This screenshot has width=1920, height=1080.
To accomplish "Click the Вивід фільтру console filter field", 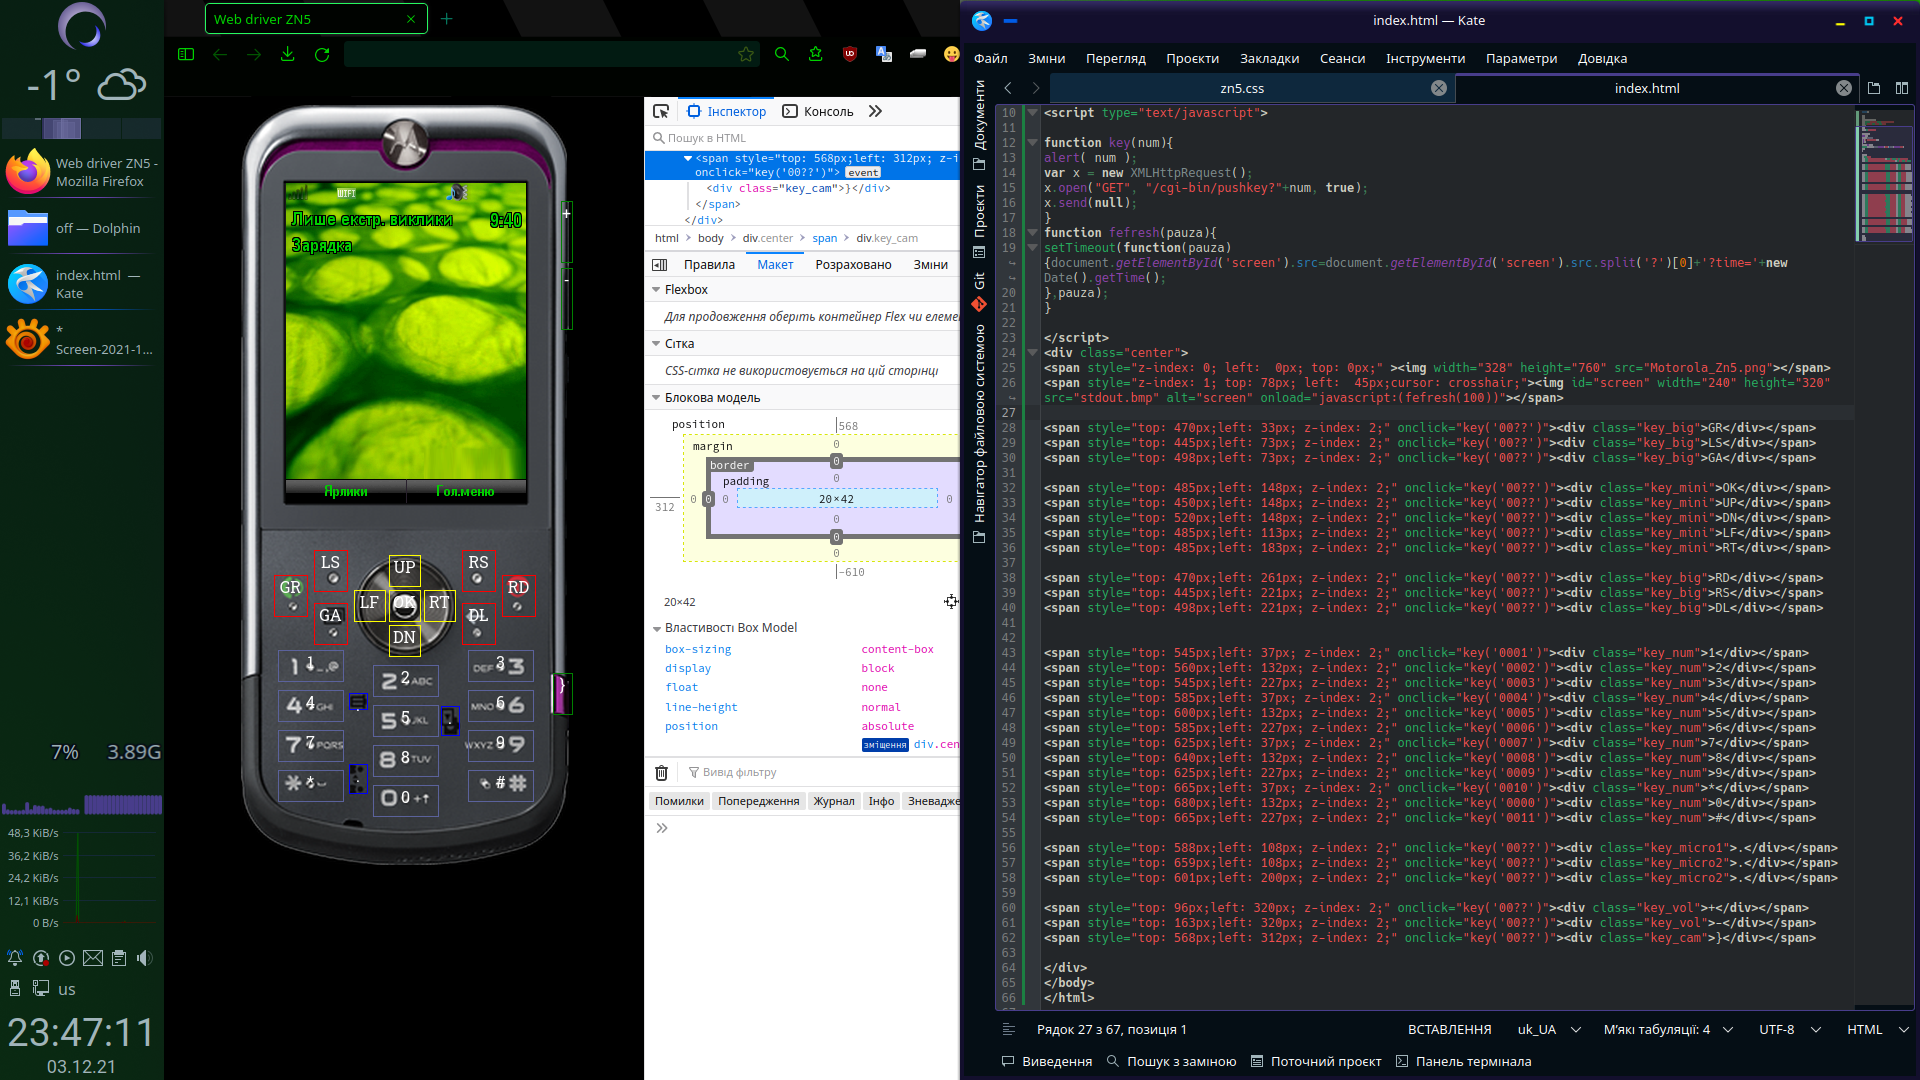I will coord(820,772).
